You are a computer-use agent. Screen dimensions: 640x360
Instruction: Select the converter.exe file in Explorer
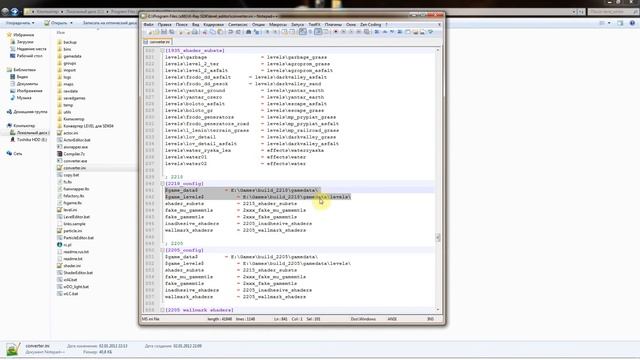(75, 161)
